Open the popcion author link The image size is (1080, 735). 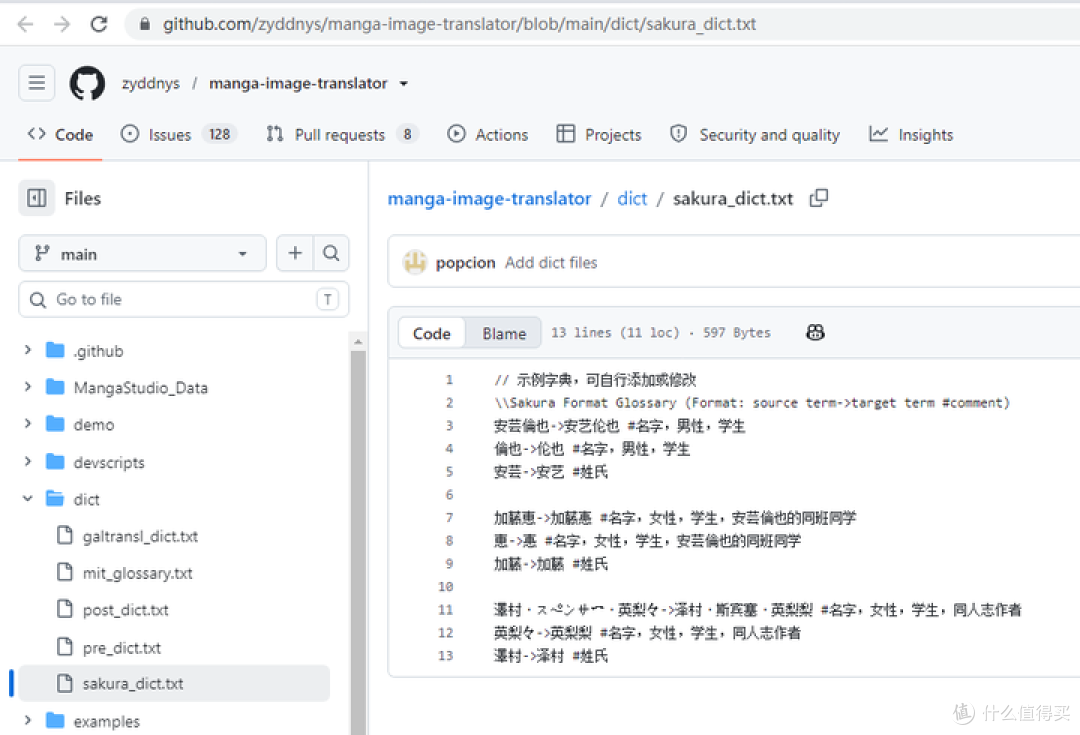(465, 262)
